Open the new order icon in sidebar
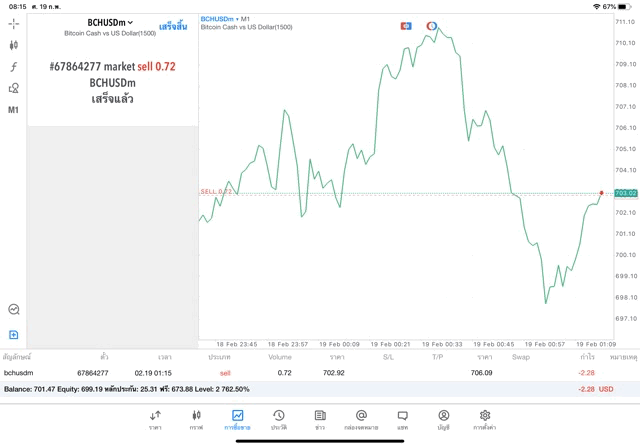The height and width of the screenshot is (447, 640). pyautogui.click(x=14, y=334)
